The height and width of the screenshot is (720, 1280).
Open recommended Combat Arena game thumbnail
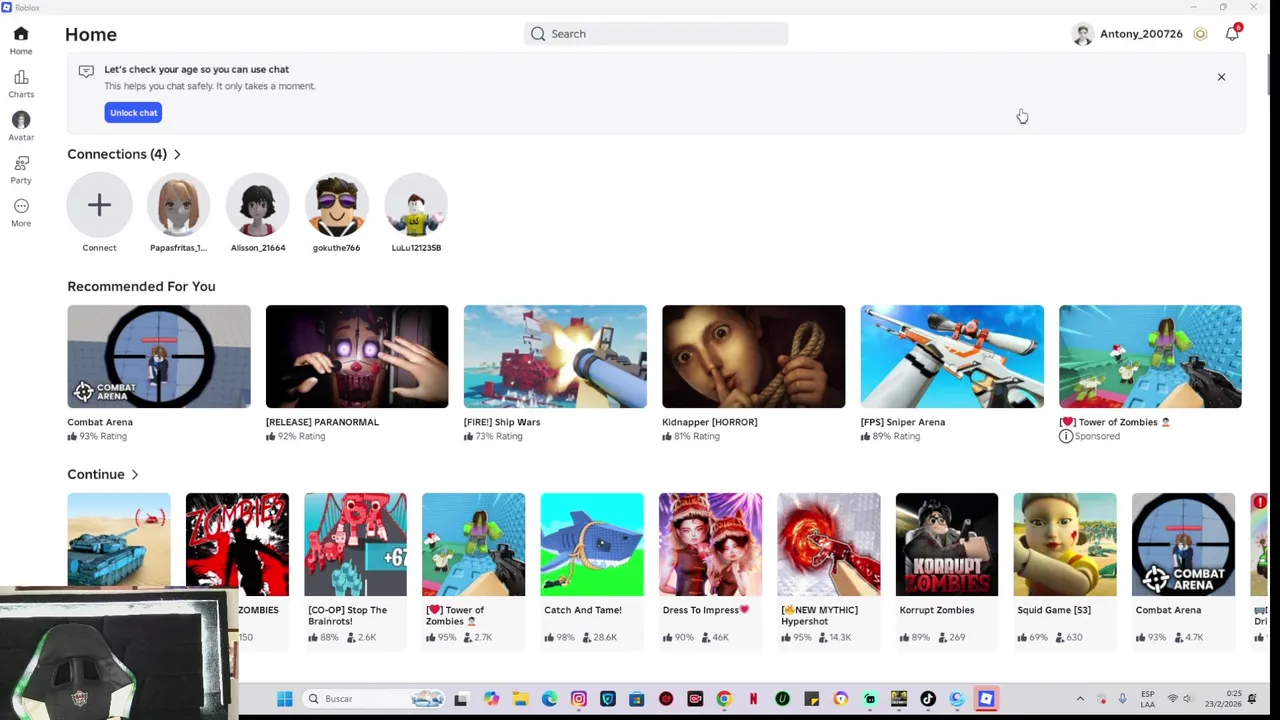159,356
